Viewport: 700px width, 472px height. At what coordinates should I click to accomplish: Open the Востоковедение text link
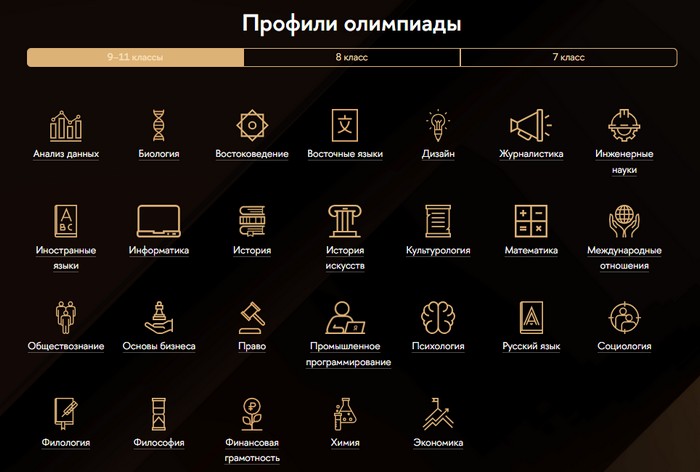click(252, 154)
